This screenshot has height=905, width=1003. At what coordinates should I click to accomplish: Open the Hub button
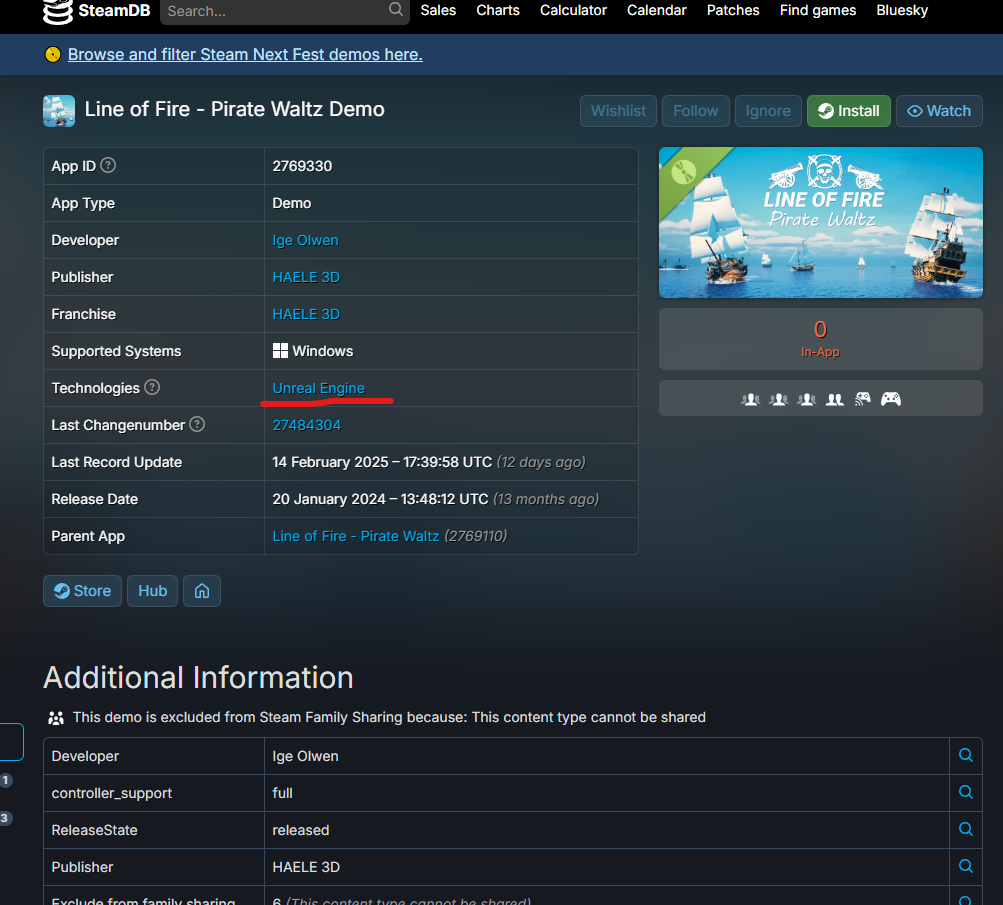click(x=152, y=591)
